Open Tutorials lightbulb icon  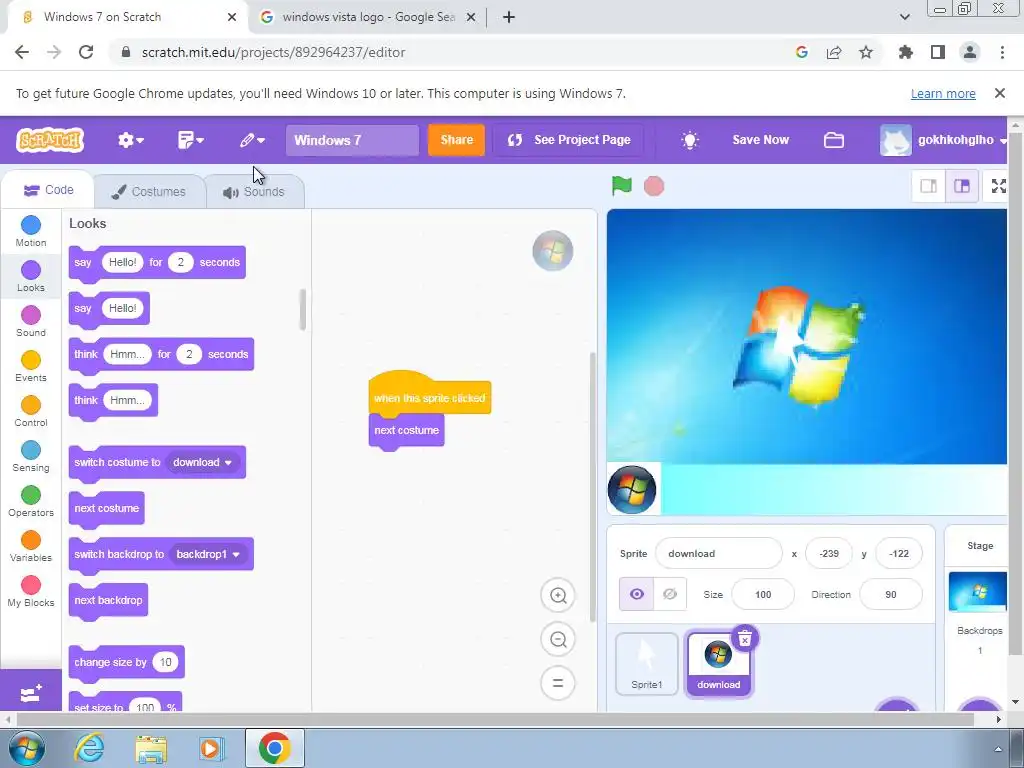coord(690,140)
